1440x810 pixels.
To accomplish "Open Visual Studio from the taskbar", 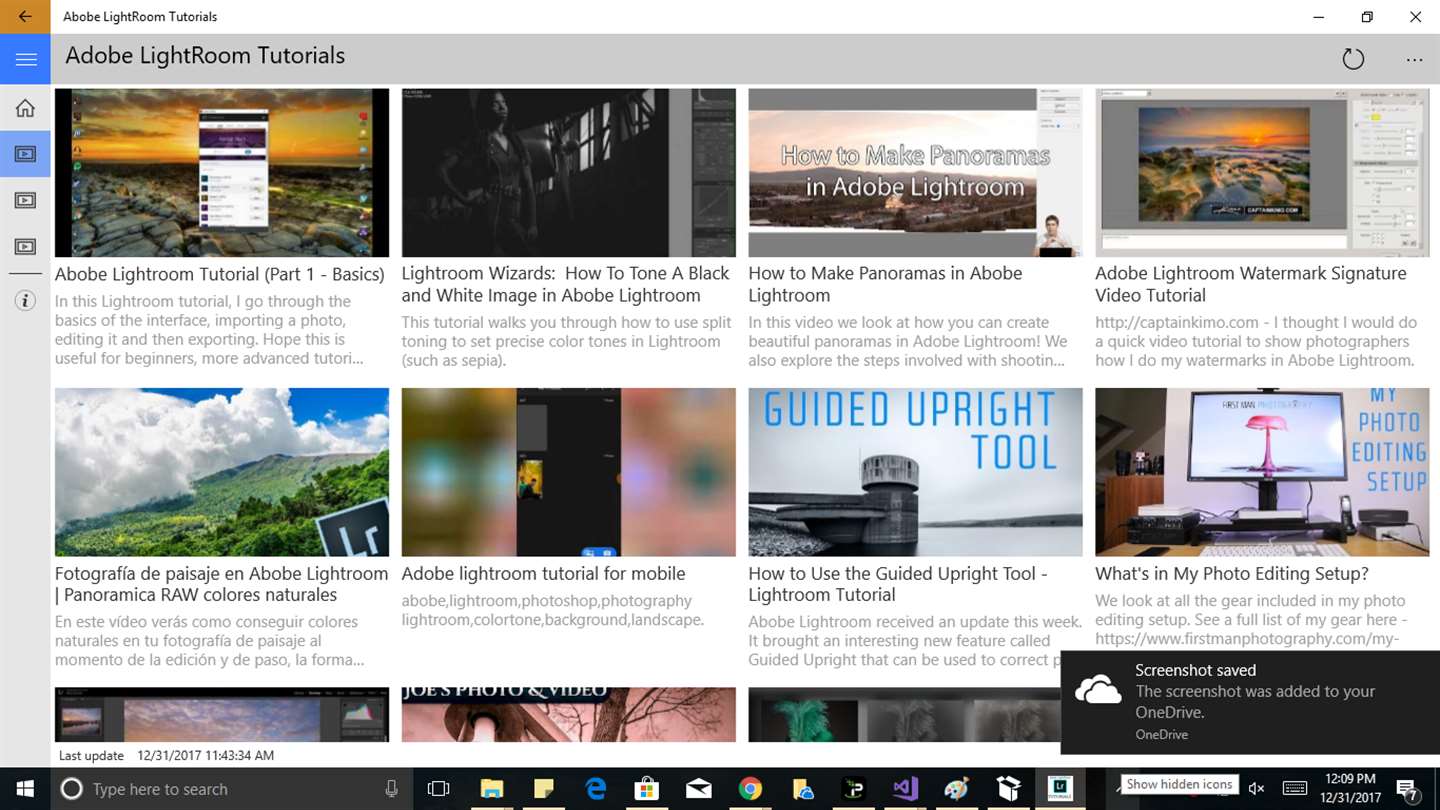I will (x=905, y=789).
